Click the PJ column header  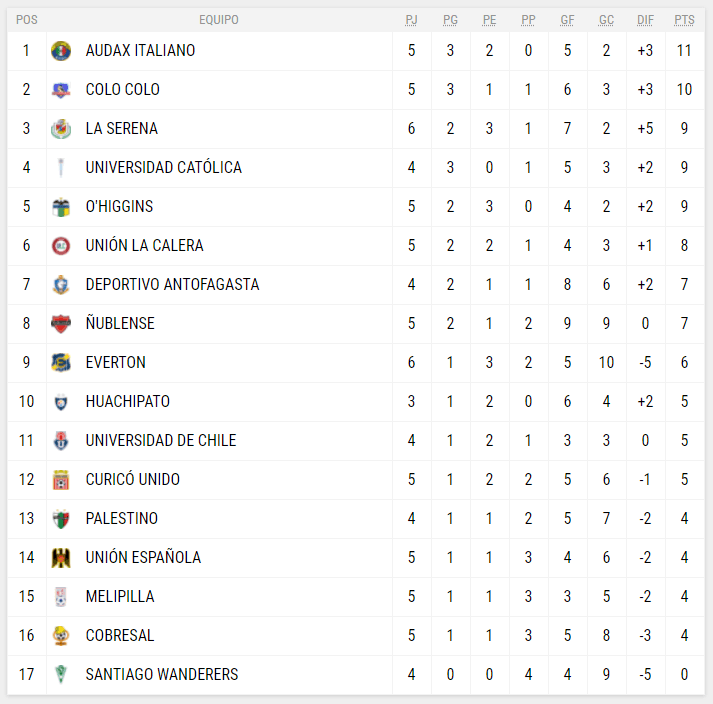pos(411,20)
